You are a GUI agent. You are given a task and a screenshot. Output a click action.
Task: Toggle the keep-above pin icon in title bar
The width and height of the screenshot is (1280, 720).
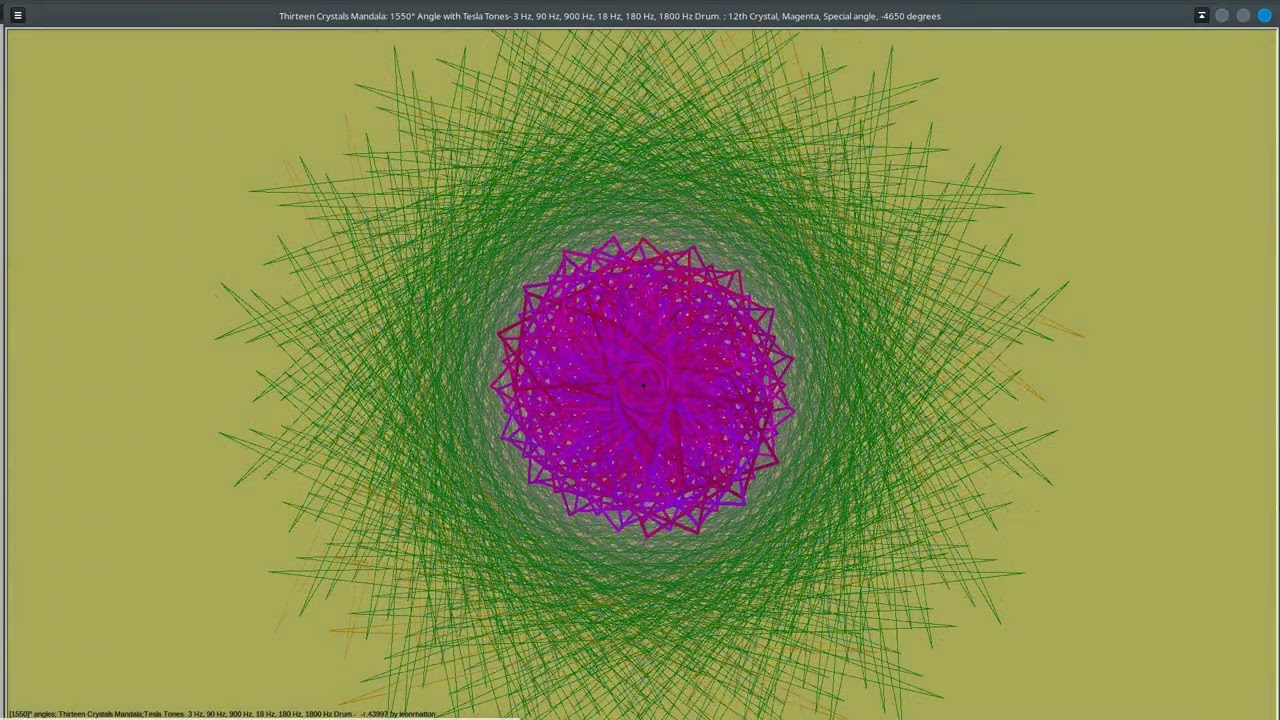[x=1201, y=16]
